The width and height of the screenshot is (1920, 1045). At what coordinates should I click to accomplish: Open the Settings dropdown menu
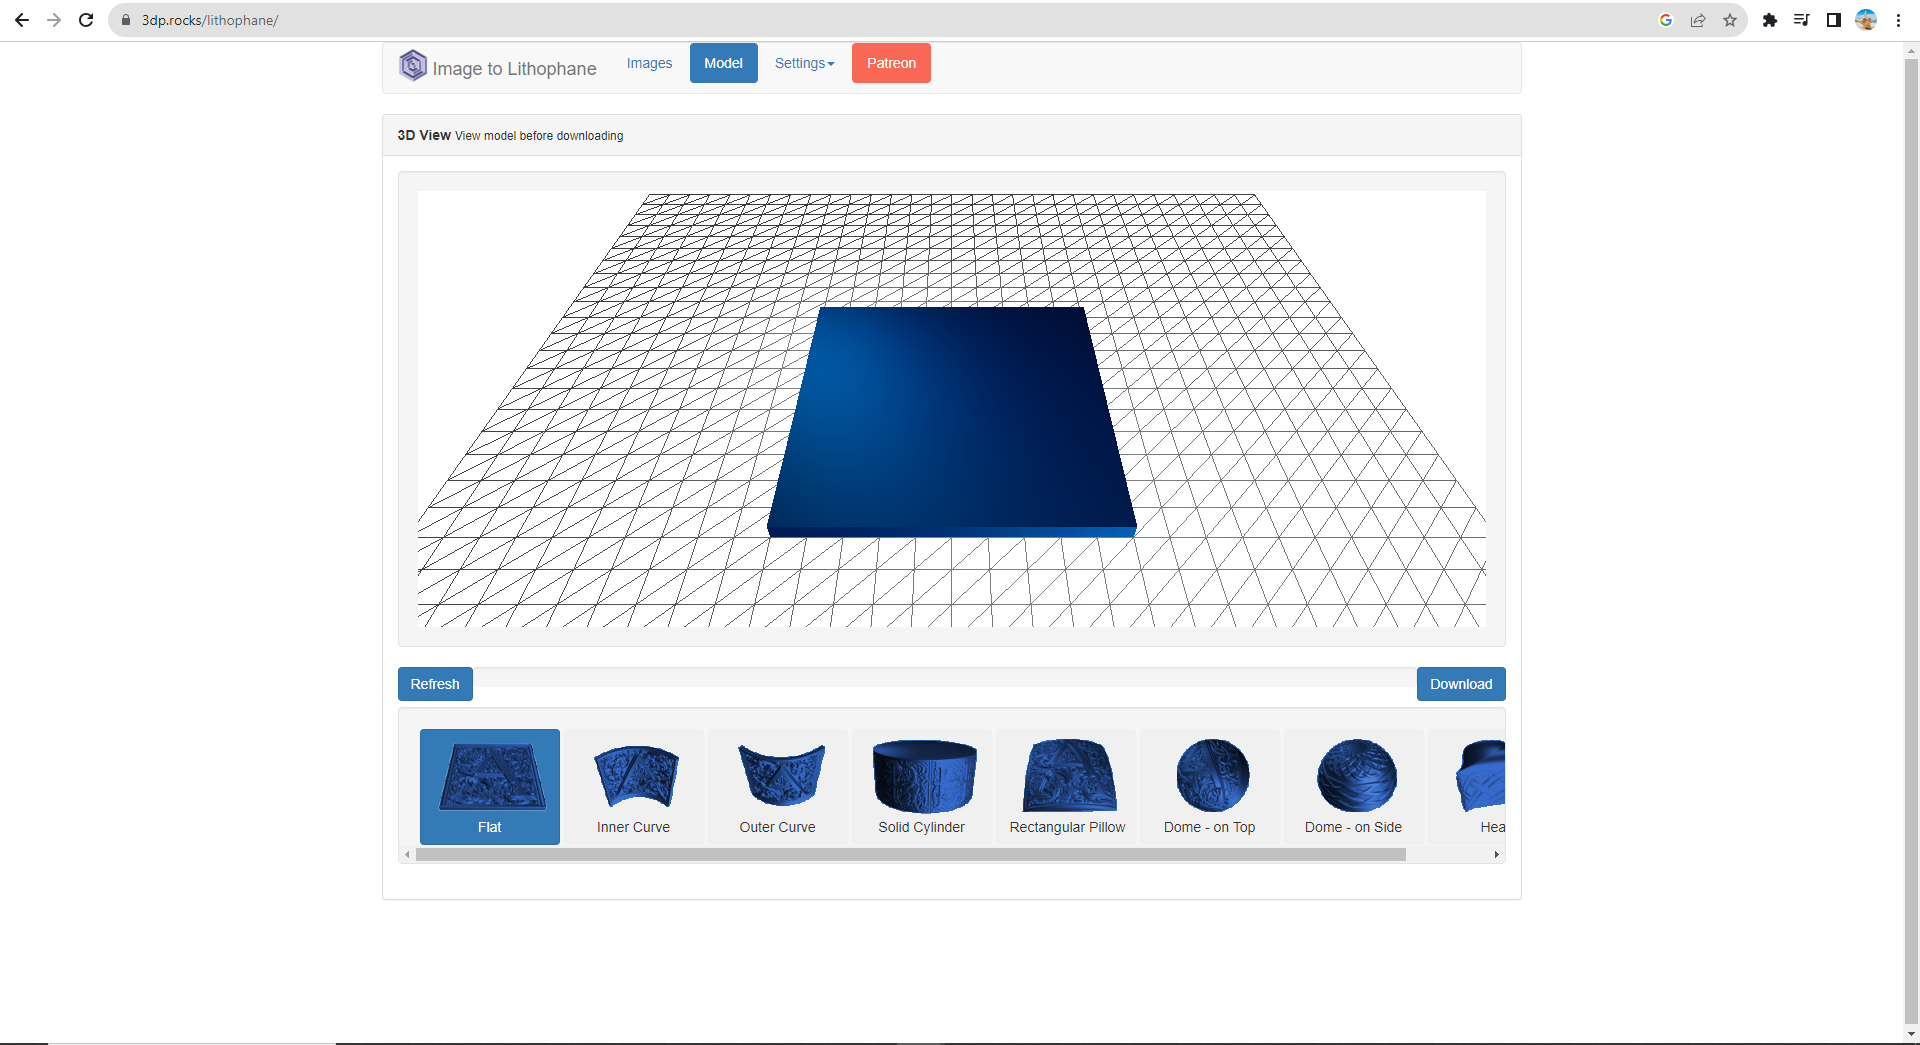[x=803, y=63]
